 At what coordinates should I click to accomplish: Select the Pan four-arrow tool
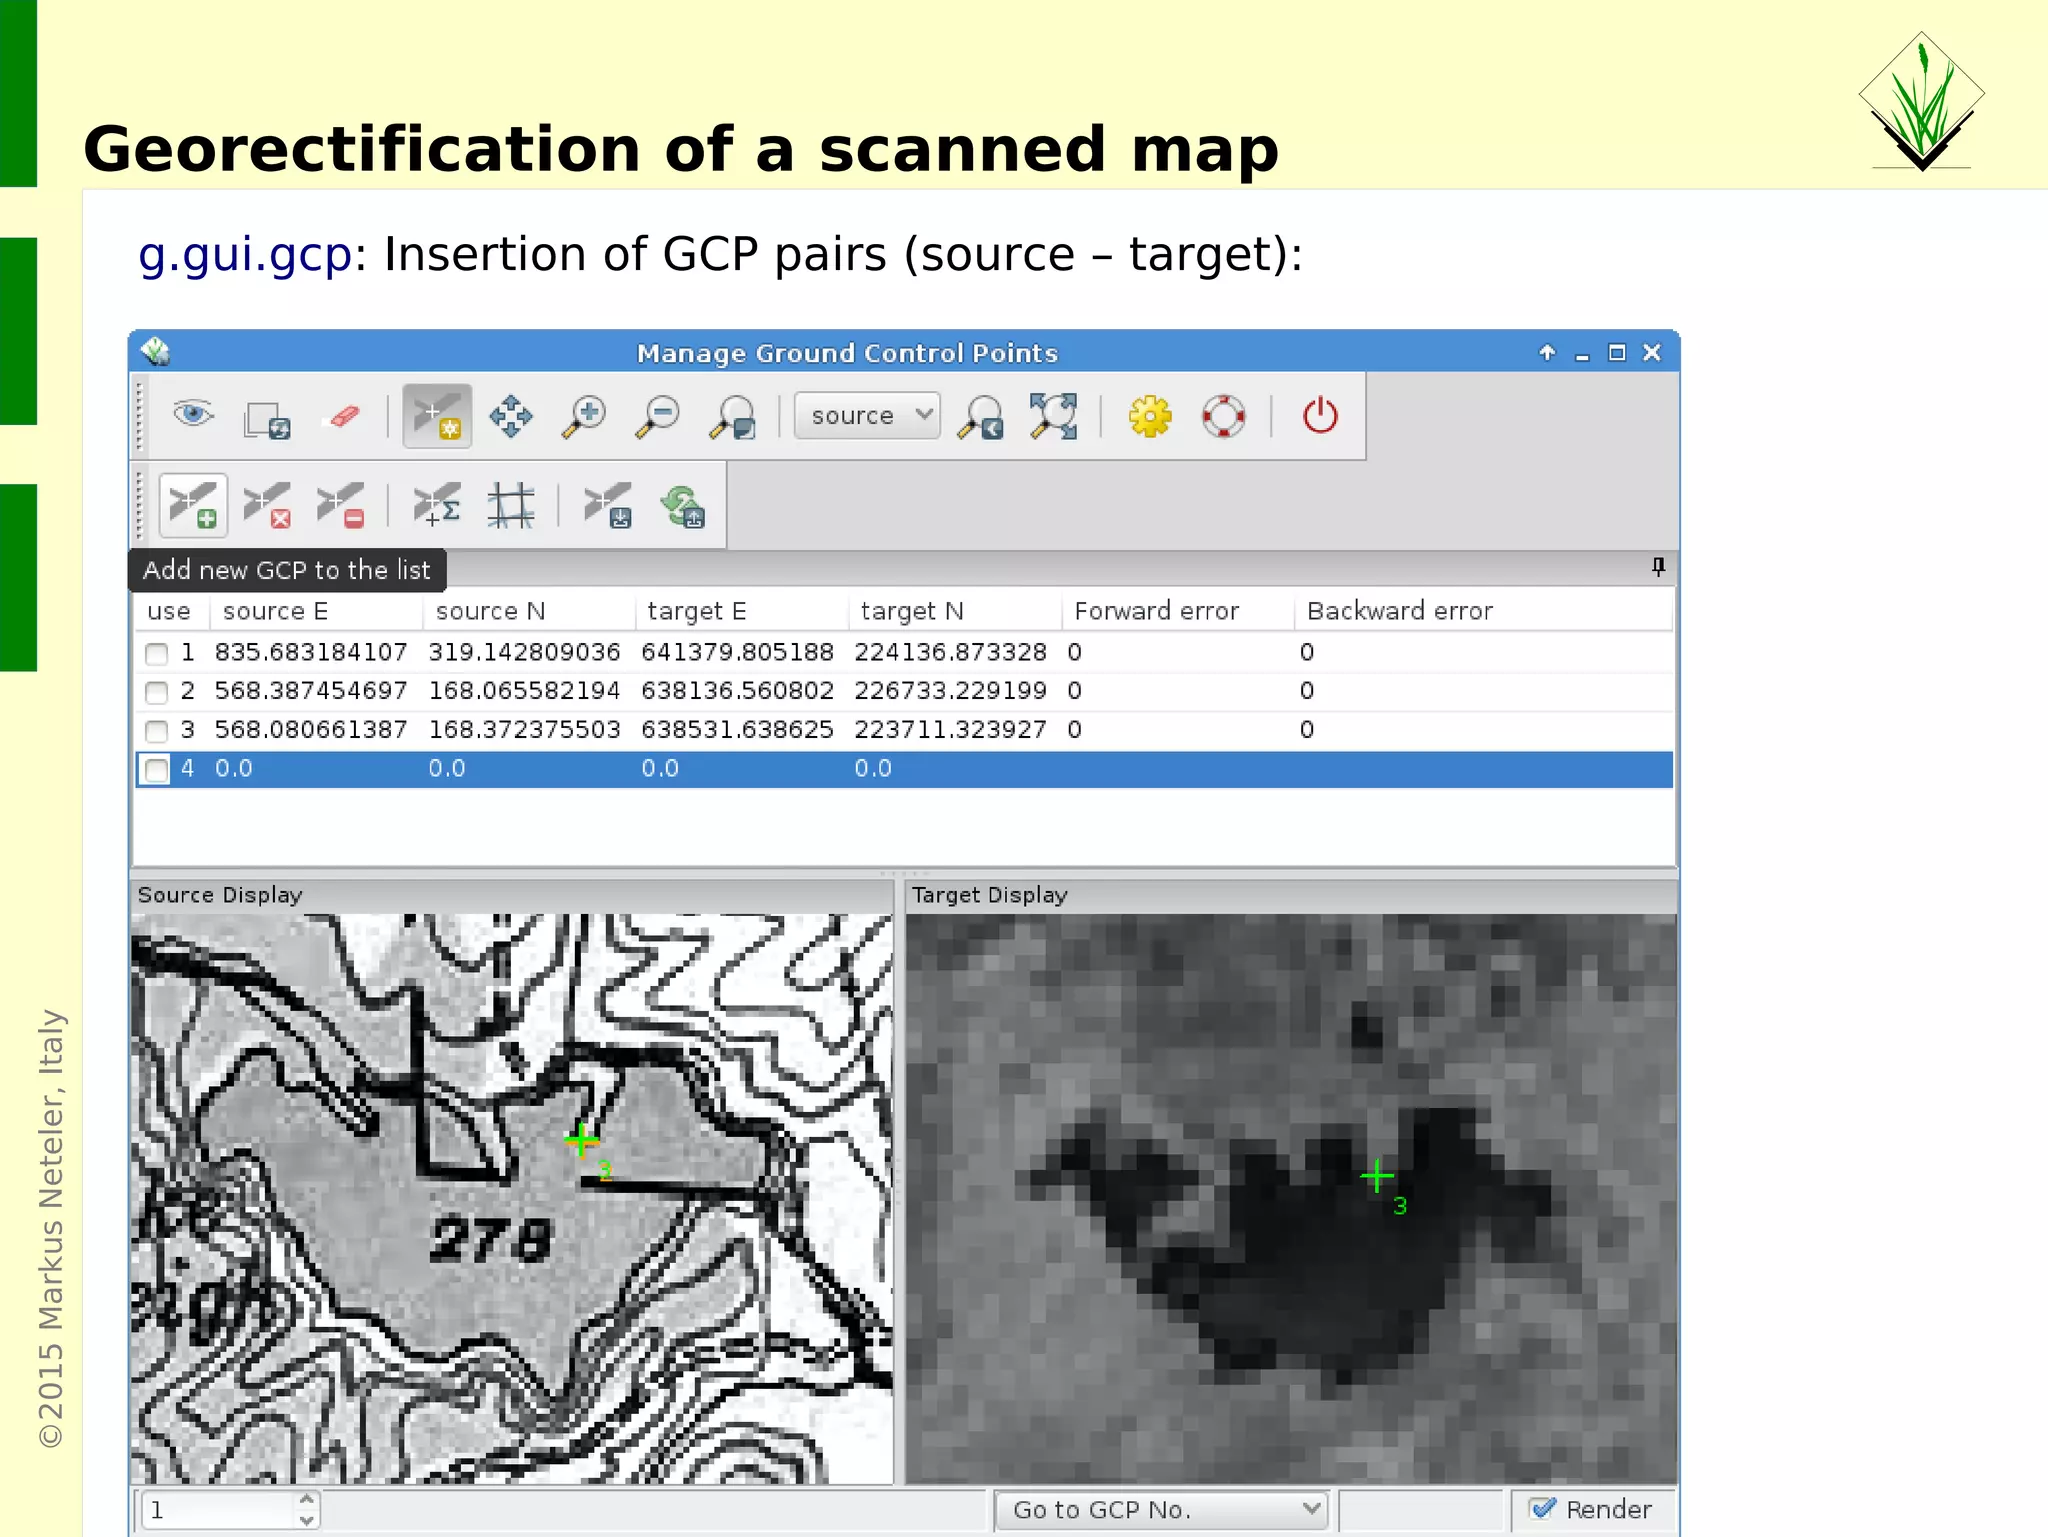pyautogui.click(x=511, y=416)
